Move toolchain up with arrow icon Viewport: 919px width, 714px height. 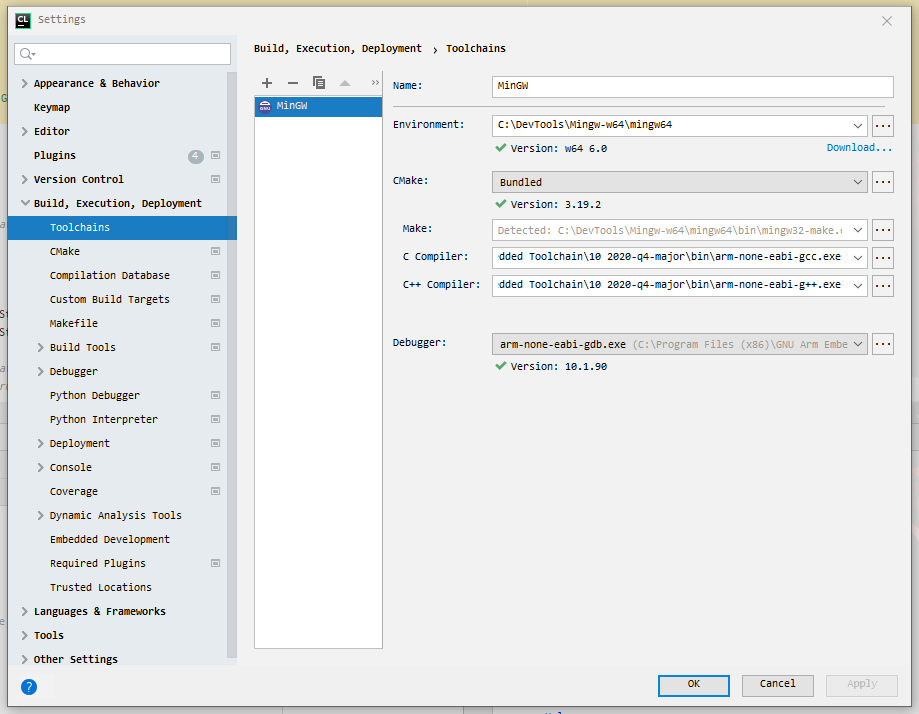coord(345,83)
